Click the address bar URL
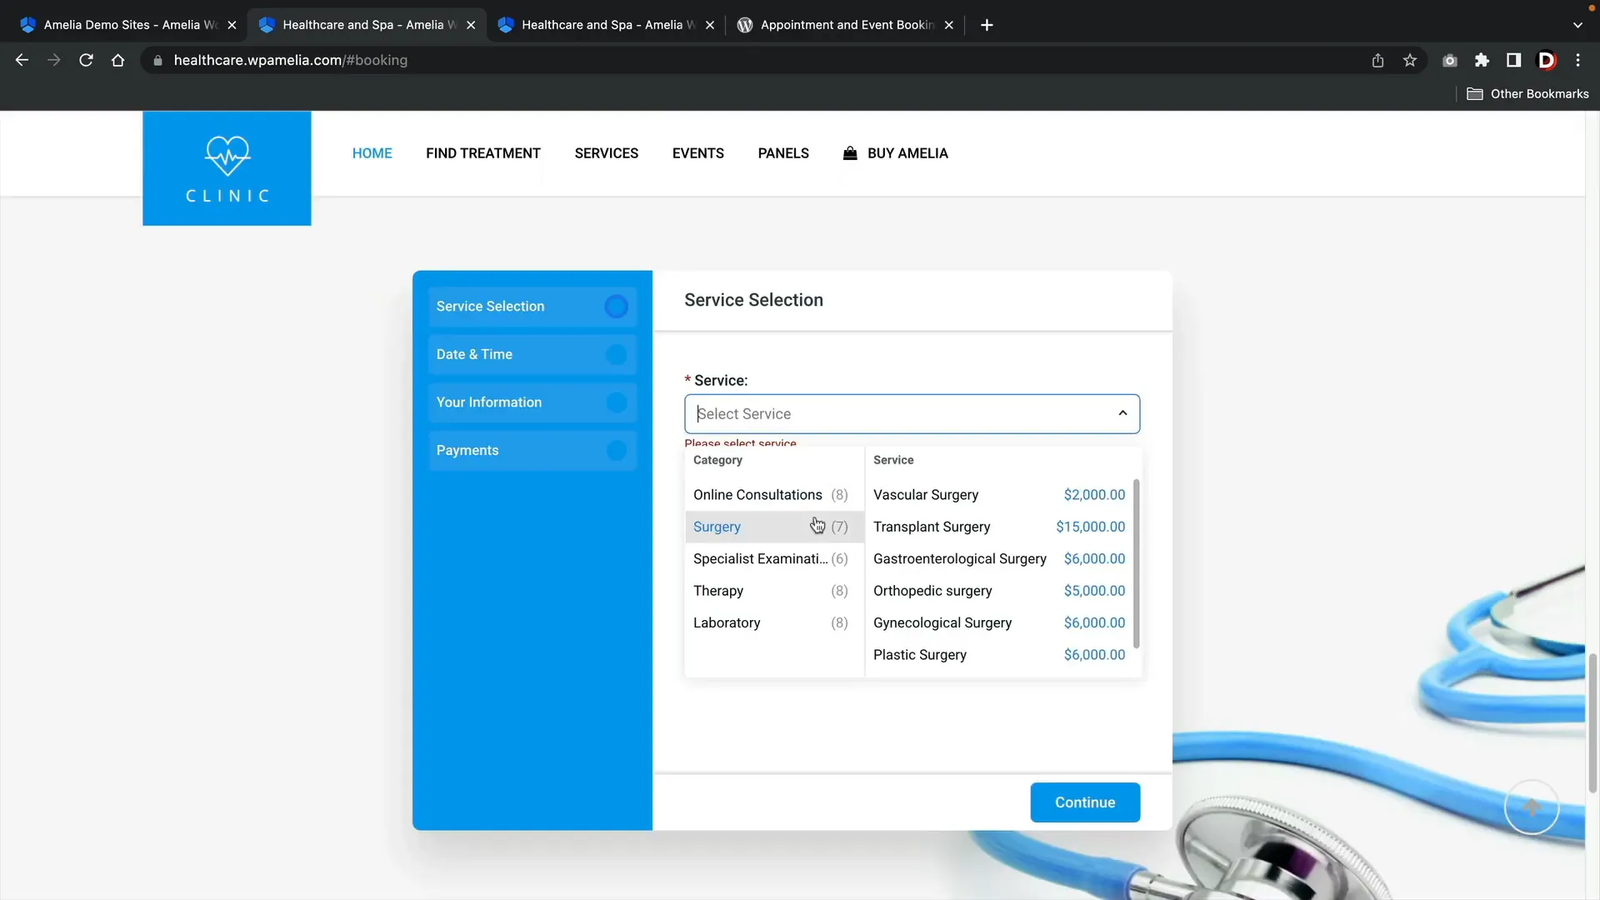The image size is (1600, 900). click(x=290, y=60)
